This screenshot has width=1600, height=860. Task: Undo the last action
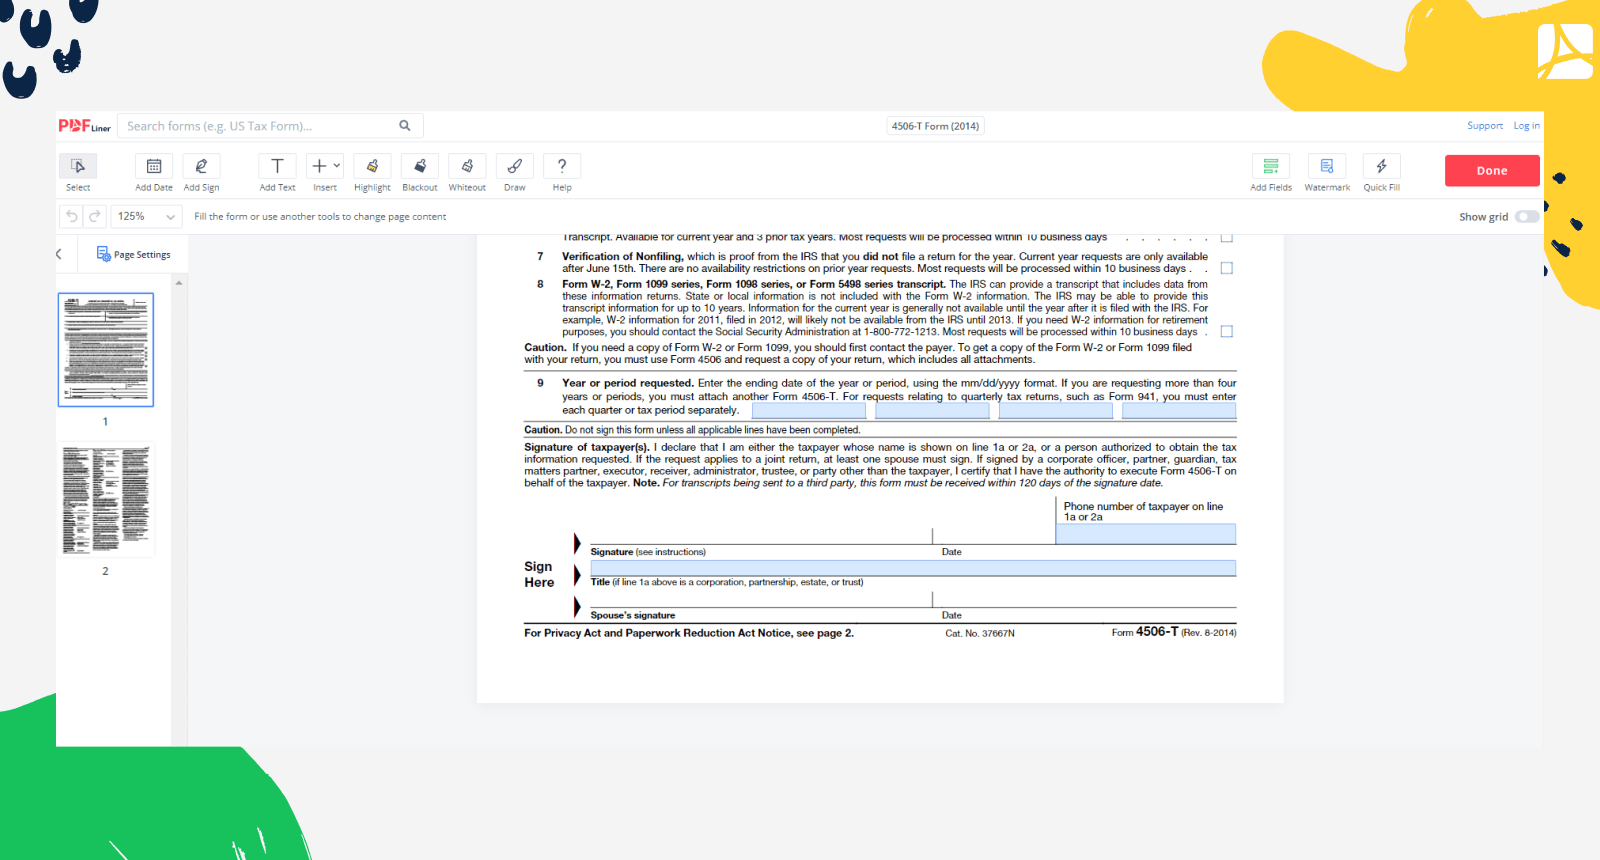(x=71, y=216)
